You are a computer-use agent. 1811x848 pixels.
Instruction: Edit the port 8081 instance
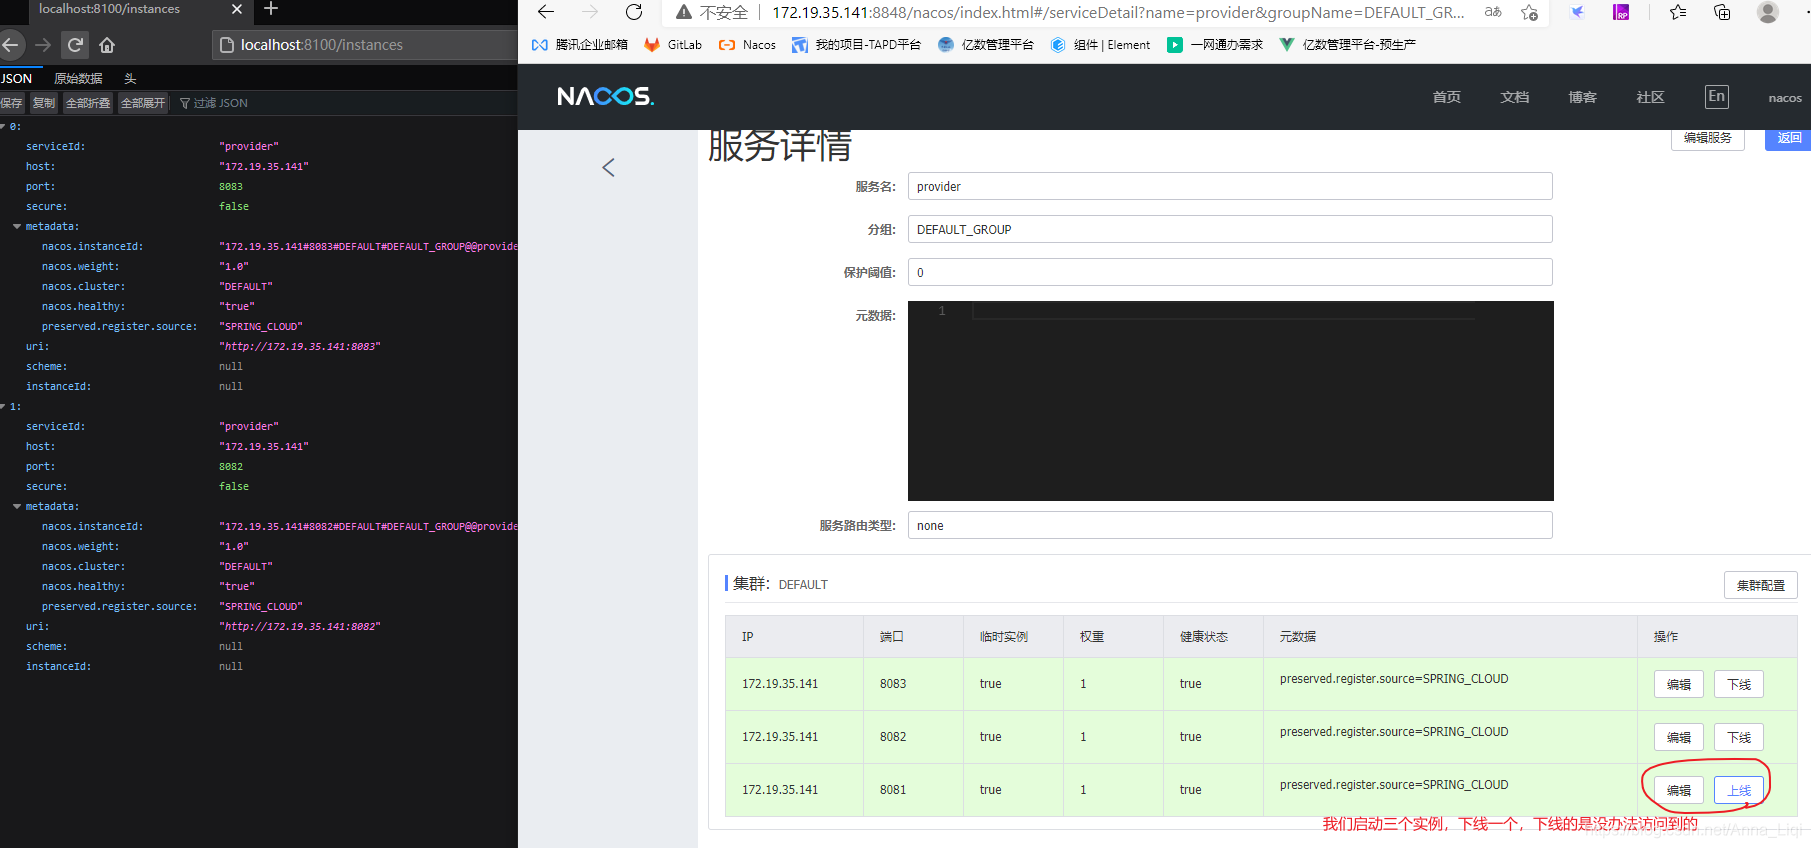click(x=1678, y=790)
